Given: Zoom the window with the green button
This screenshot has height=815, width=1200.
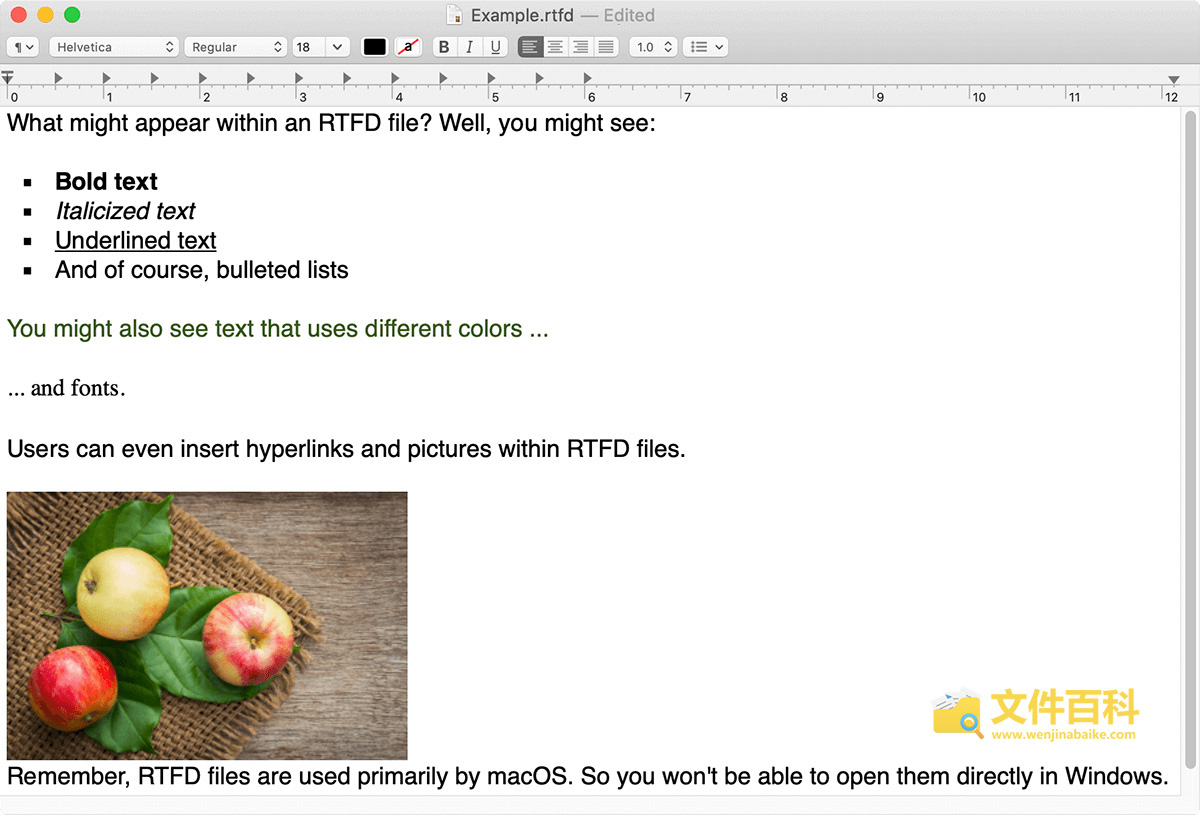Looking at the screenshot, I should pos(71,15).
